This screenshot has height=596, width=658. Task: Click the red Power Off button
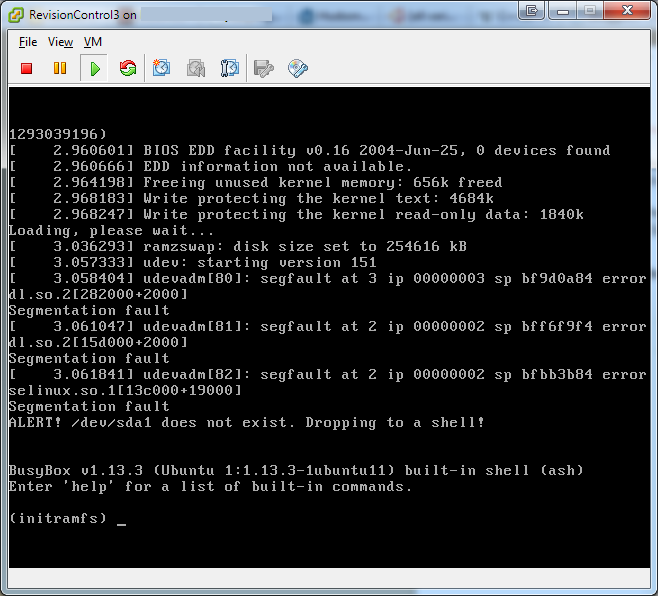click(27, 68)
